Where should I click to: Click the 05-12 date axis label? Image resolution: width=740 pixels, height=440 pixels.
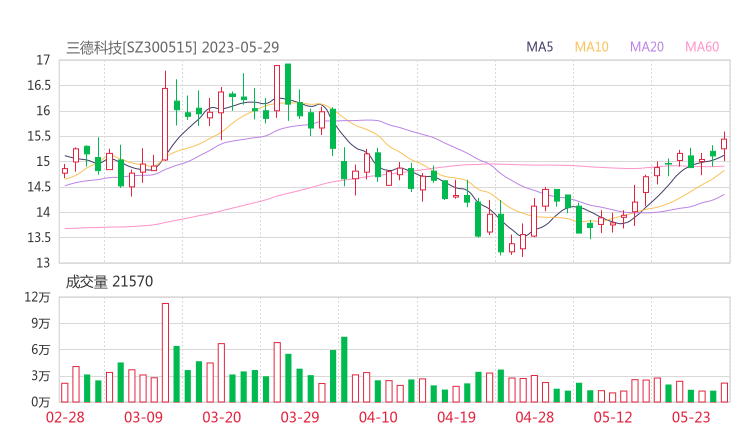(x=613, y=417)
